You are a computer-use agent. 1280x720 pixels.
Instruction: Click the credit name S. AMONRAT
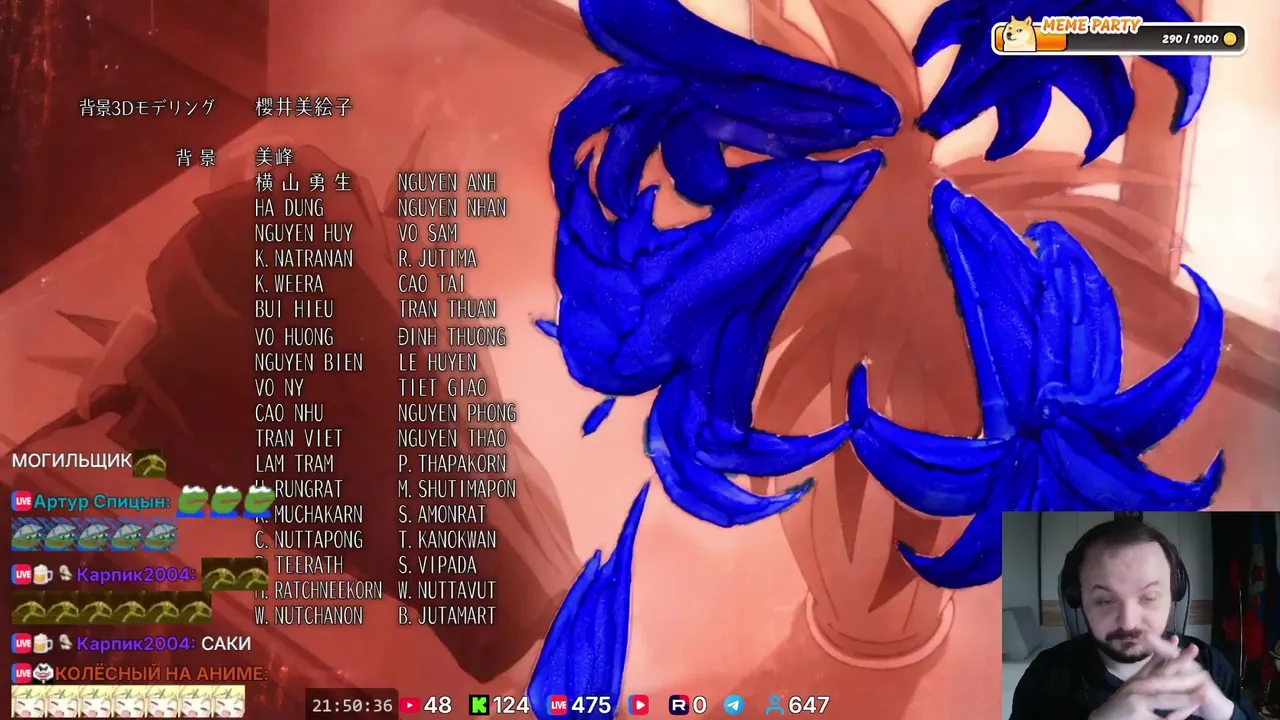pos(442,515)
